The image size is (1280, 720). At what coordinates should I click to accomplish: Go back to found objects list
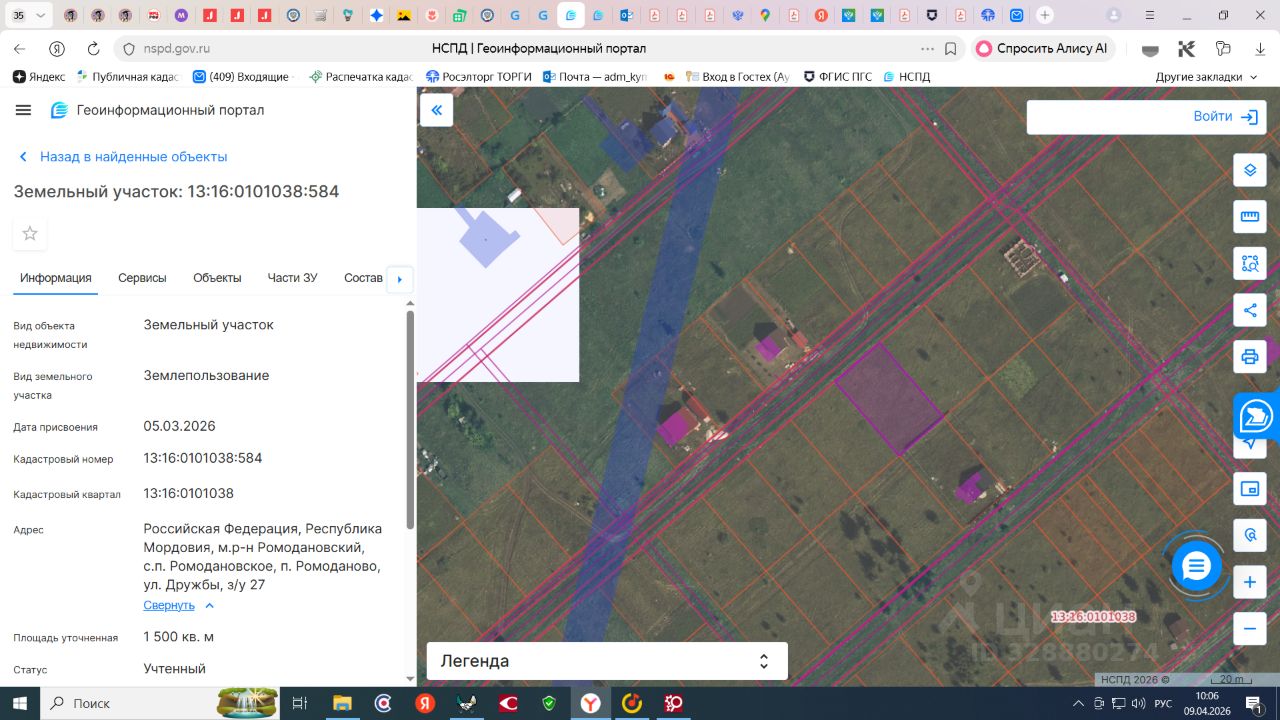coord(123,157)
